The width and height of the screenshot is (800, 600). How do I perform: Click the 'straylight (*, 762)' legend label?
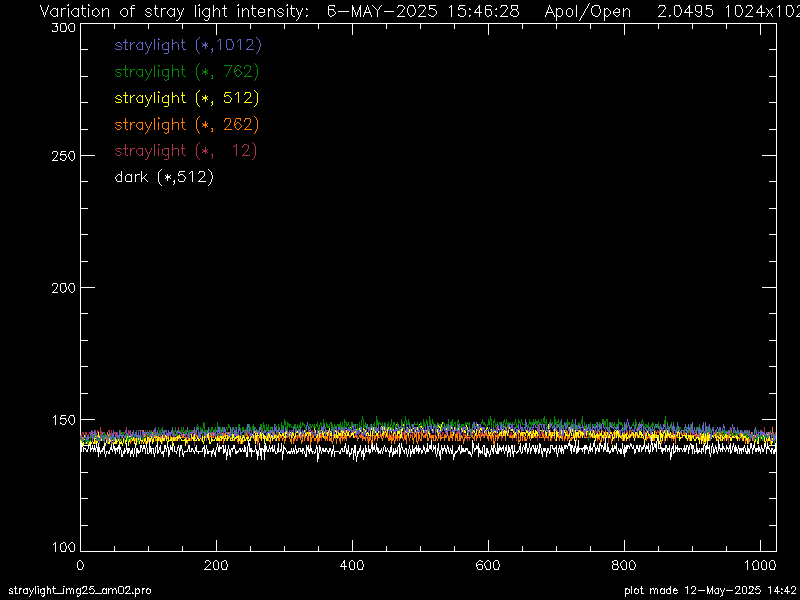tap(187, 72)
